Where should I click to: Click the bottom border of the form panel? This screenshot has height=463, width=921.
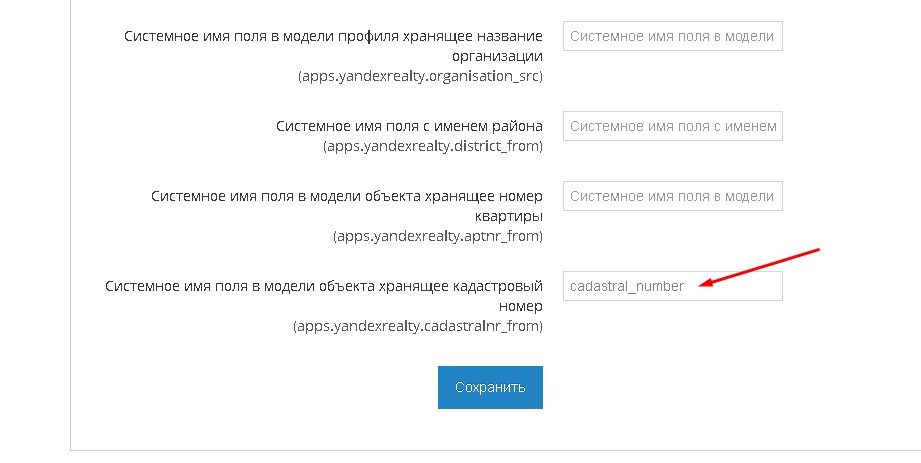490,450
